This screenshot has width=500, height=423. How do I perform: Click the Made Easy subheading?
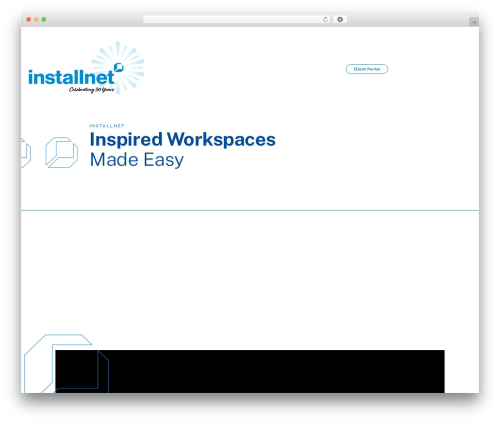[137, 160]
